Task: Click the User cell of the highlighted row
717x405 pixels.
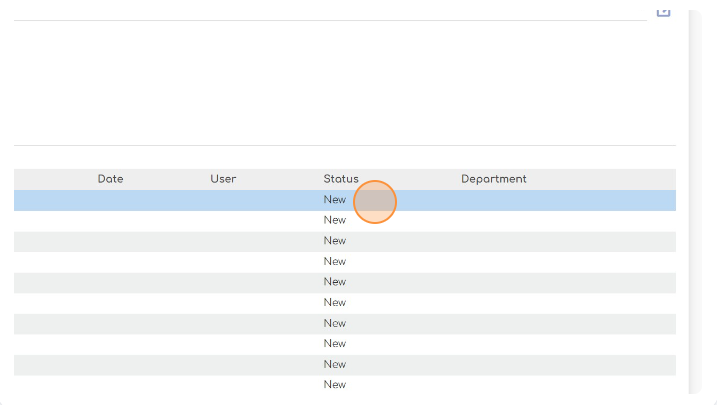Action: [x=223, y=200]
